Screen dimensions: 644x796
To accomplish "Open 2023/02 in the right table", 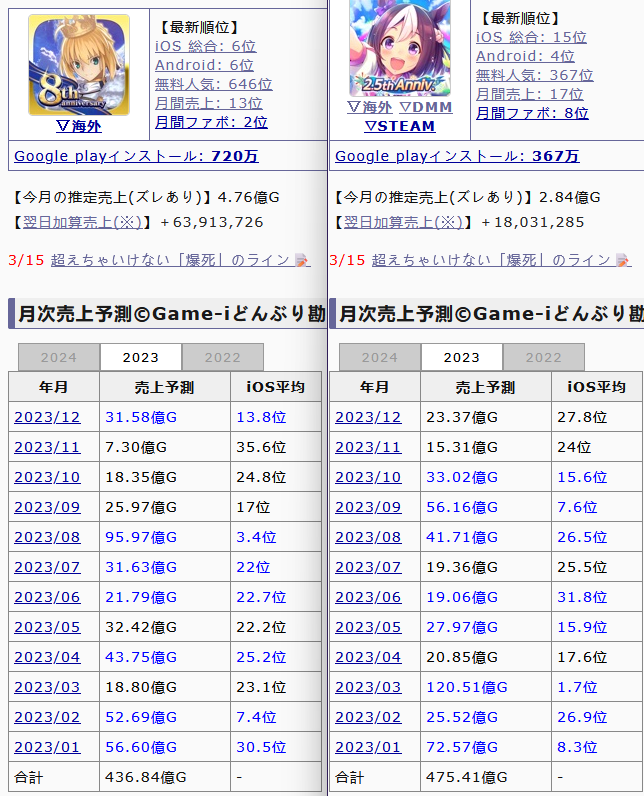I will [x=368, y=717].
